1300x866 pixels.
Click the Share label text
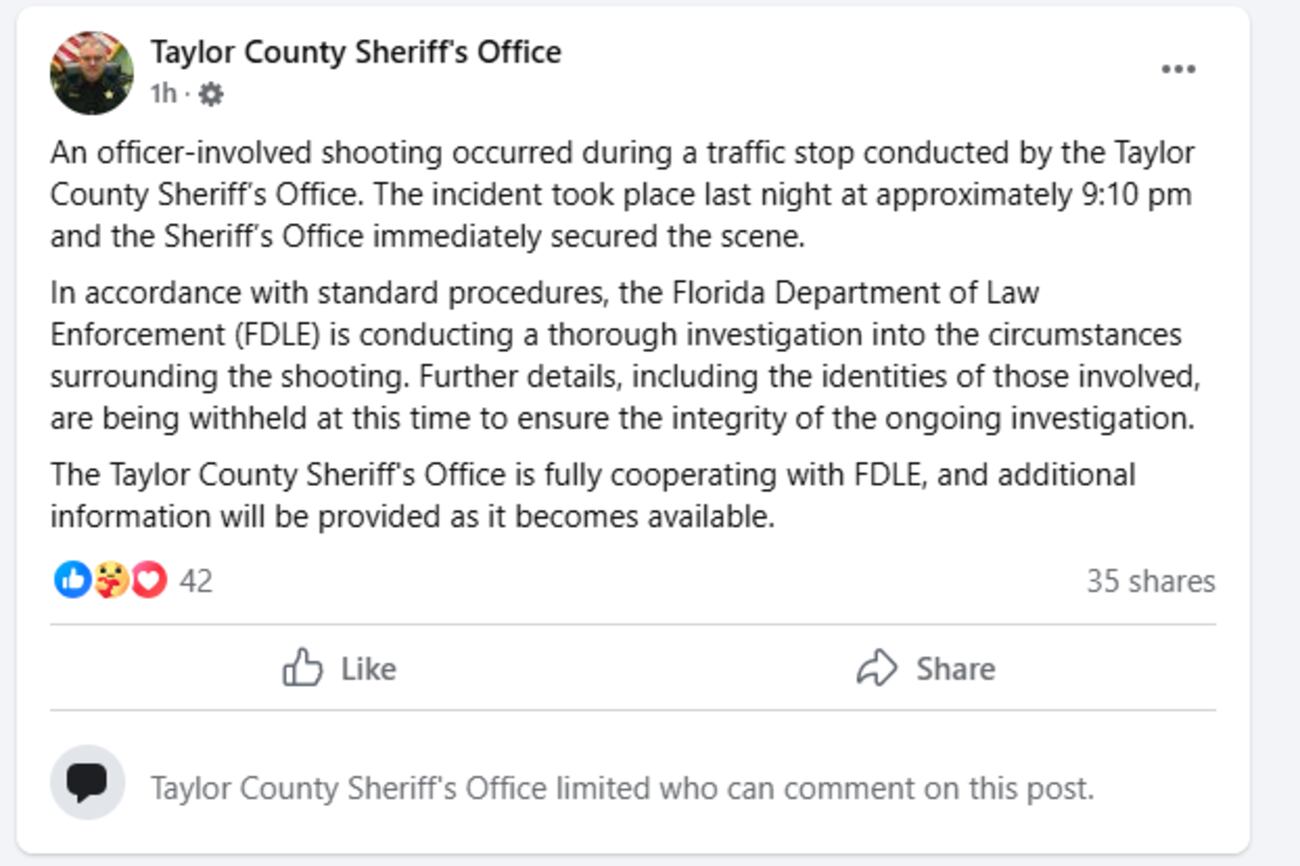[955, 668]
